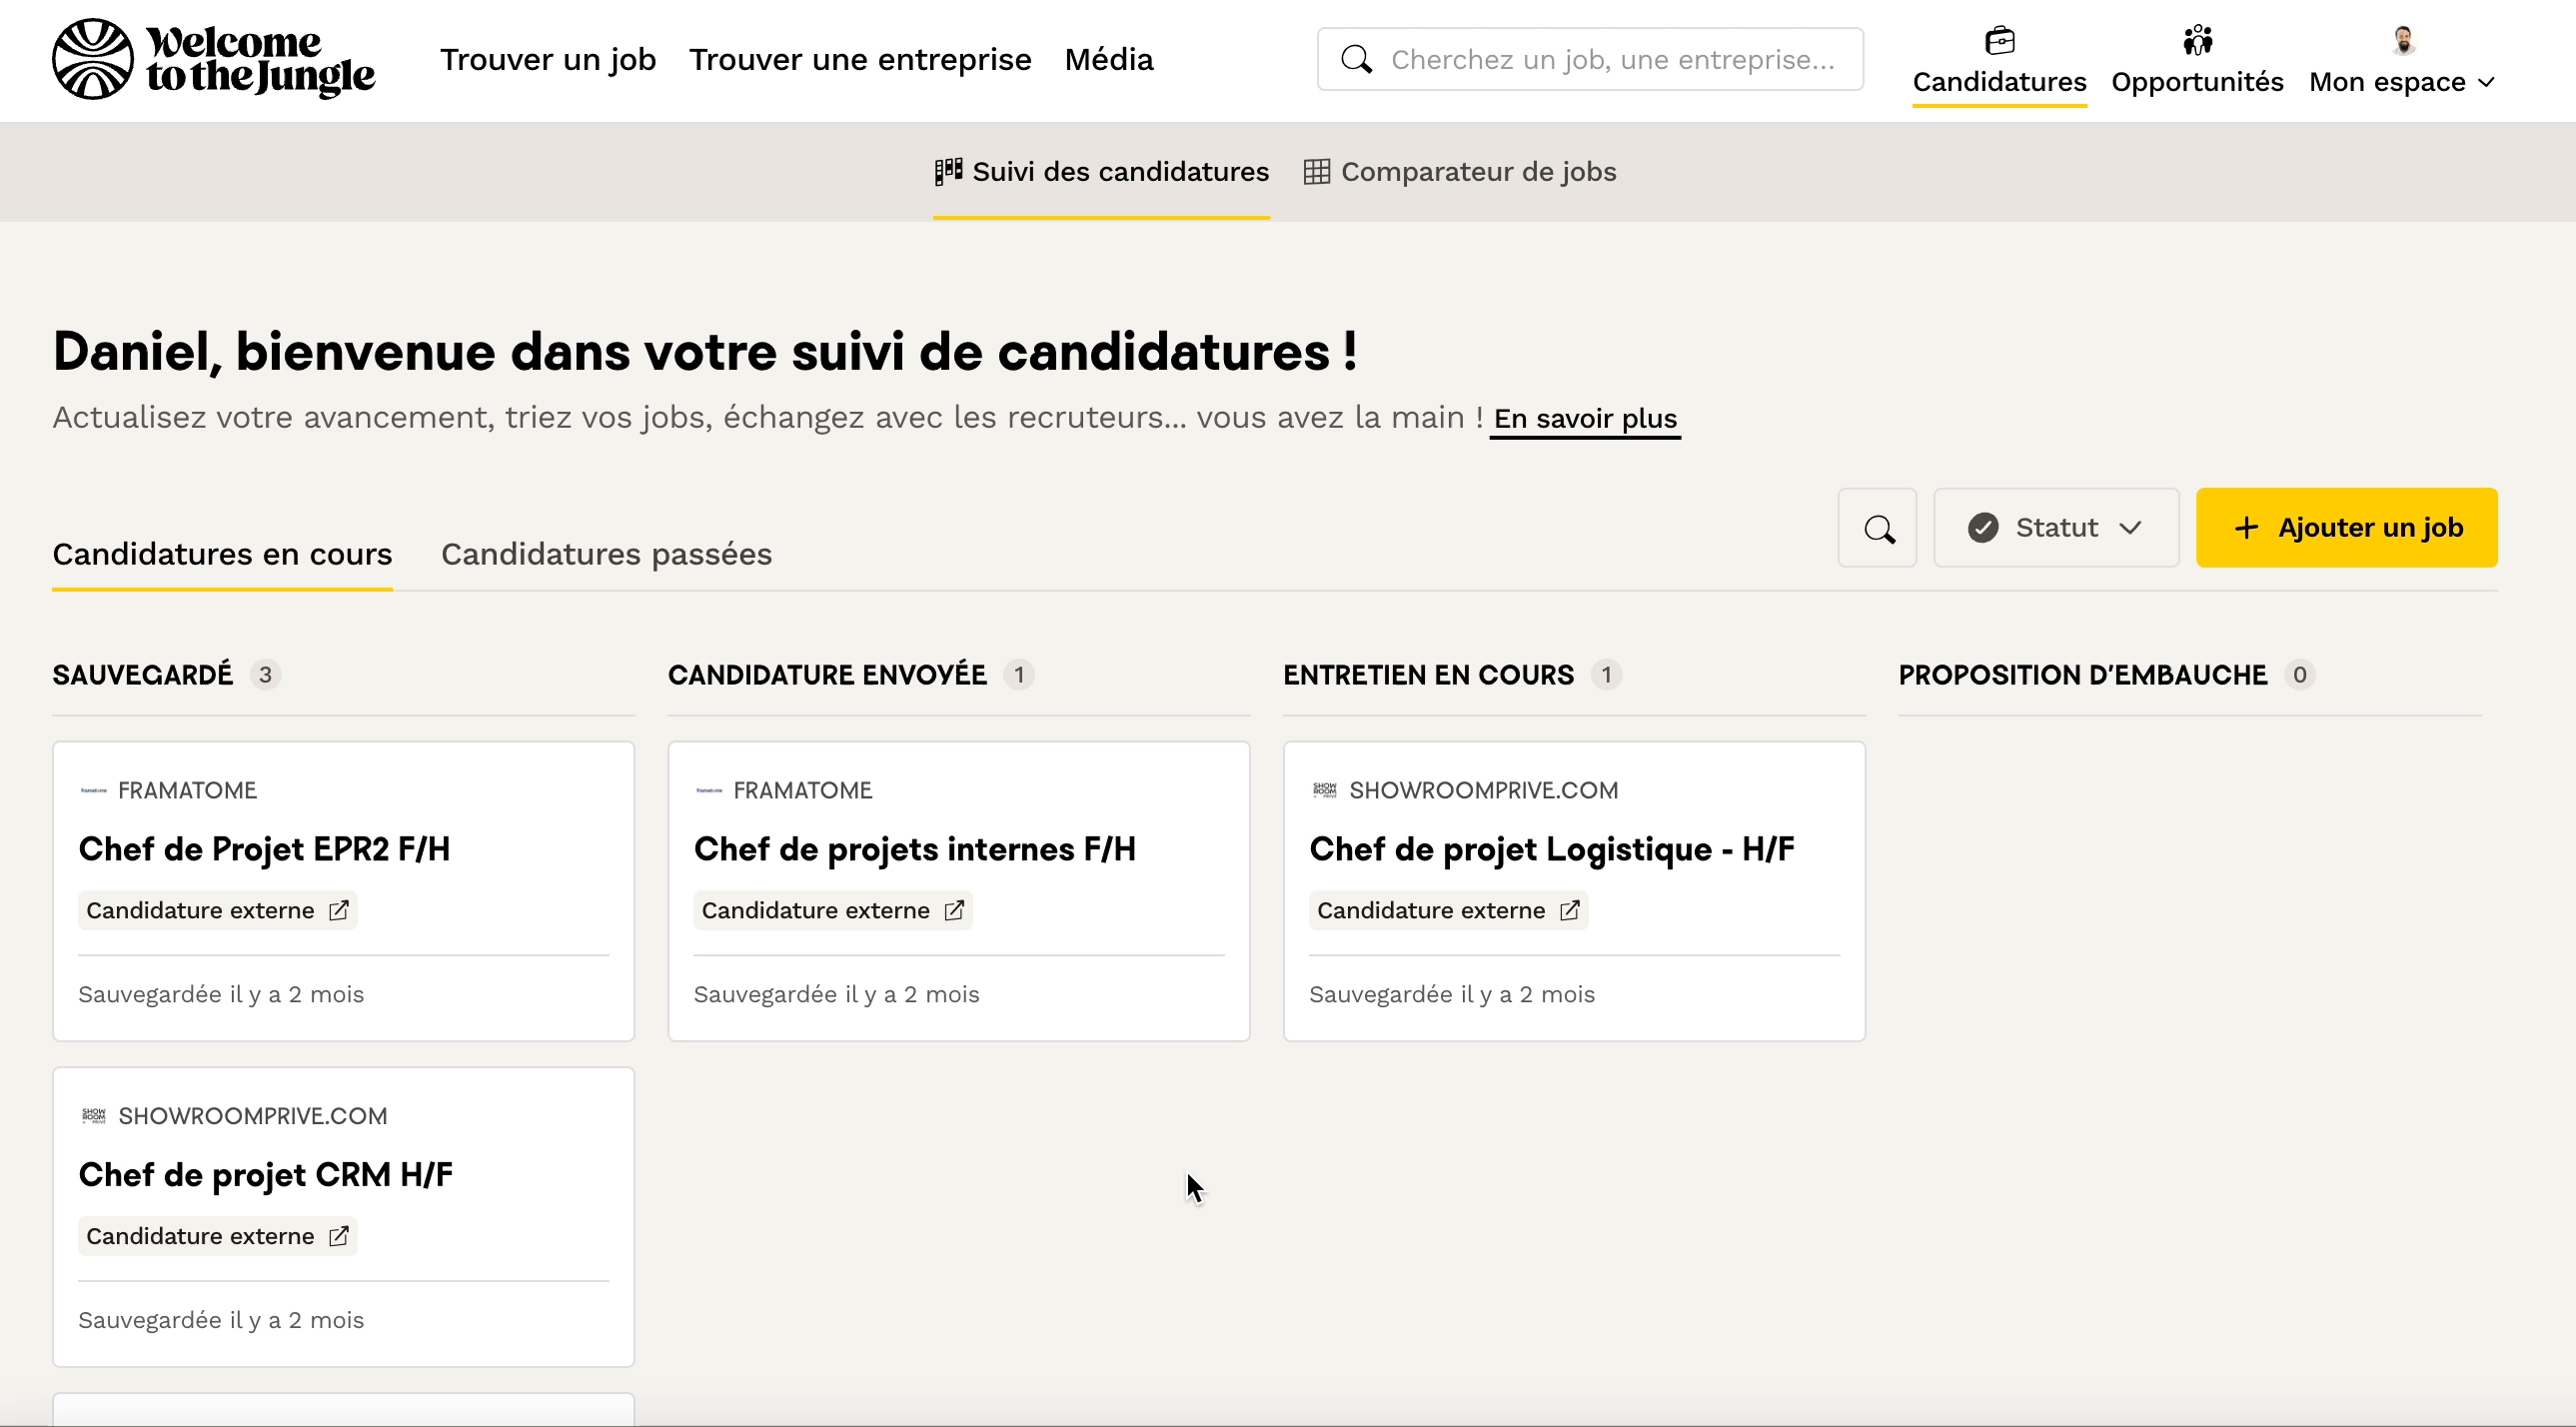
Task: Open external link icon on Logistique card
Action: [1570, 910]
